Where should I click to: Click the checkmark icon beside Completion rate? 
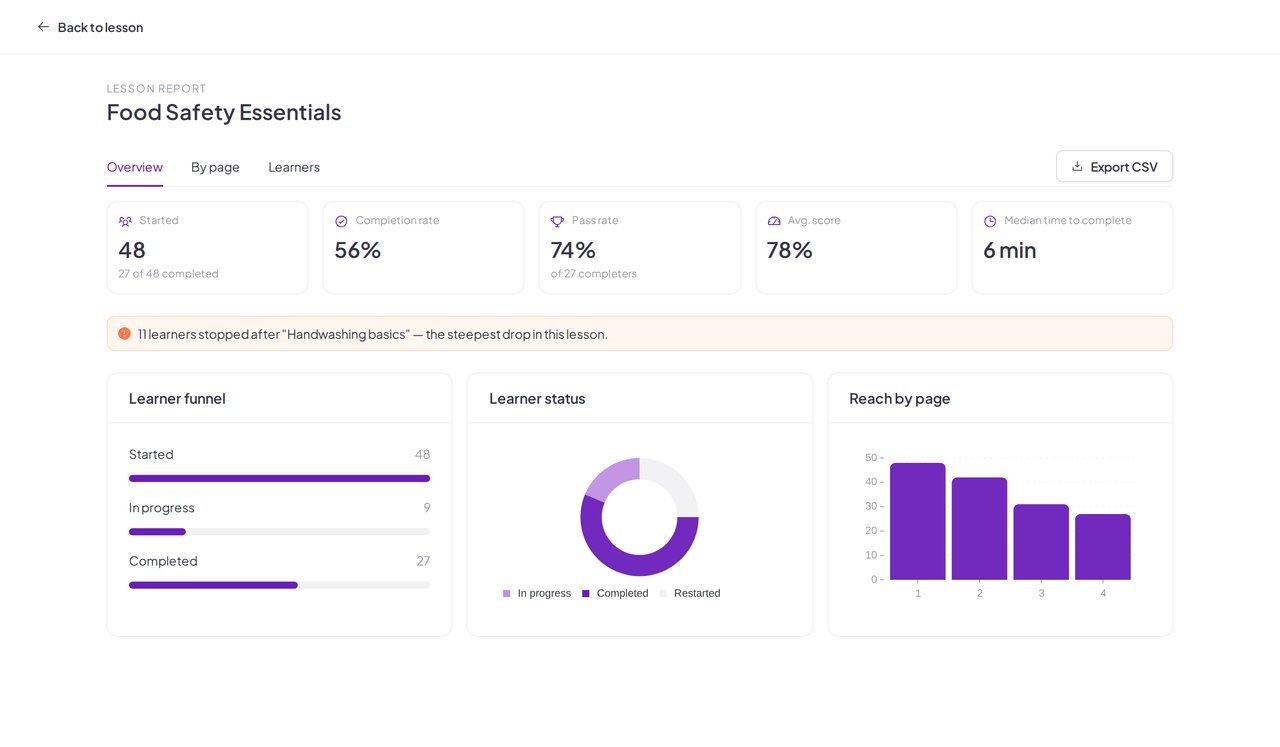point(341,221)
